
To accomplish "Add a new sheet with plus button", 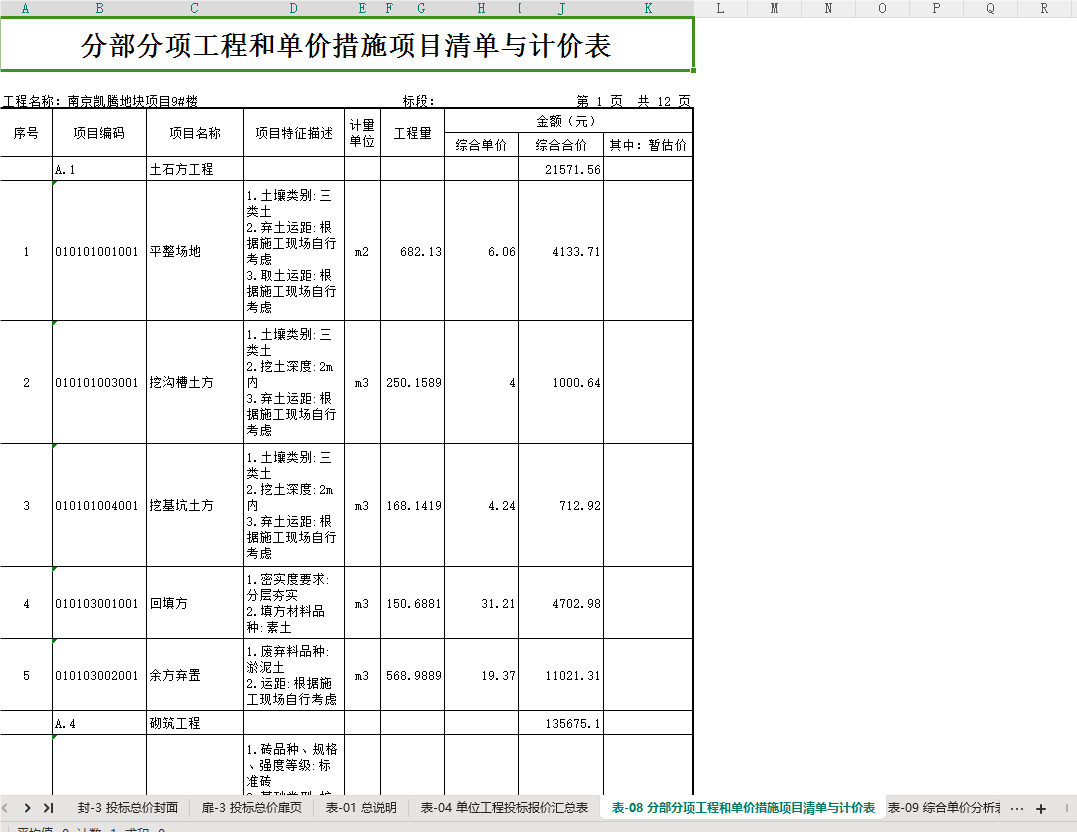I will pos(1041,809).
